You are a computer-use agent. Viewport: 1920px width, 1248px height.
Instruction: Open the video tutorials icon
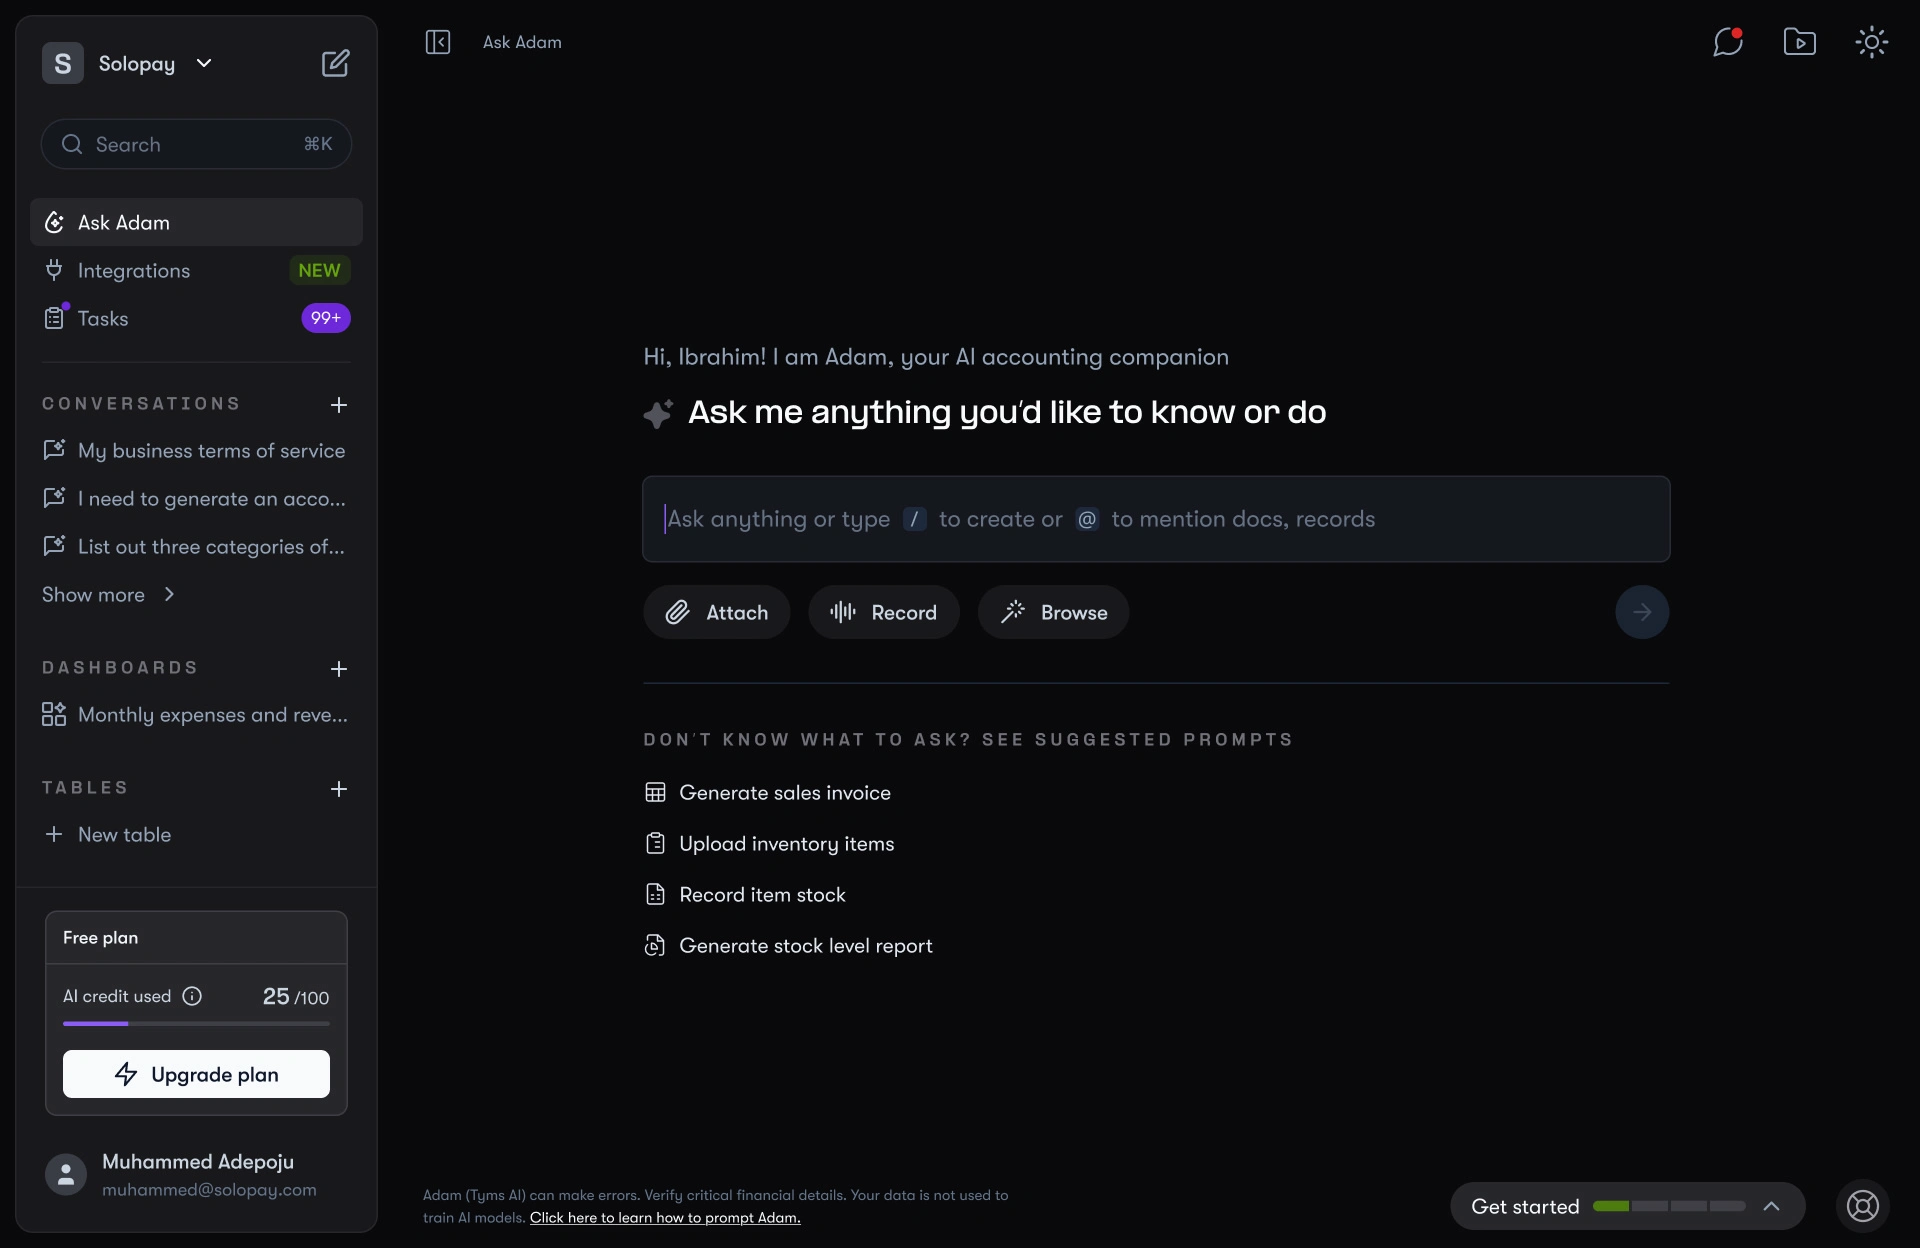1799,42
